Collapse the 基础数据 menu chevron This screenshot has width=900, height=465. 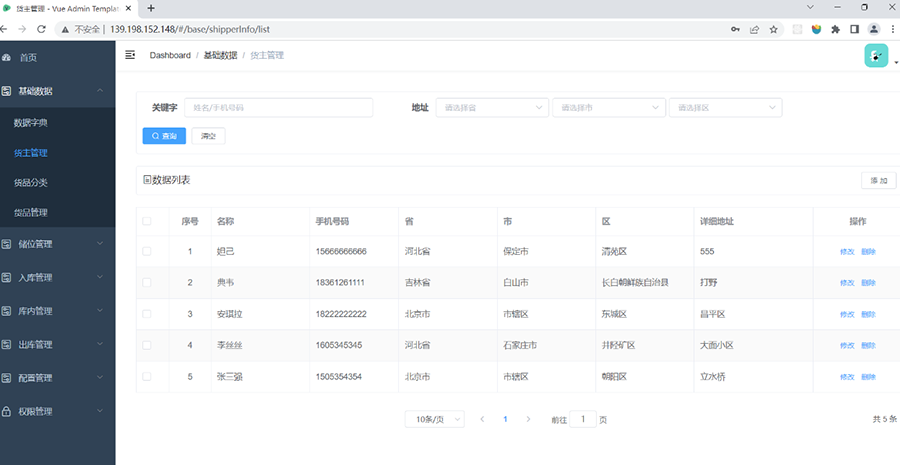[100, 91]
